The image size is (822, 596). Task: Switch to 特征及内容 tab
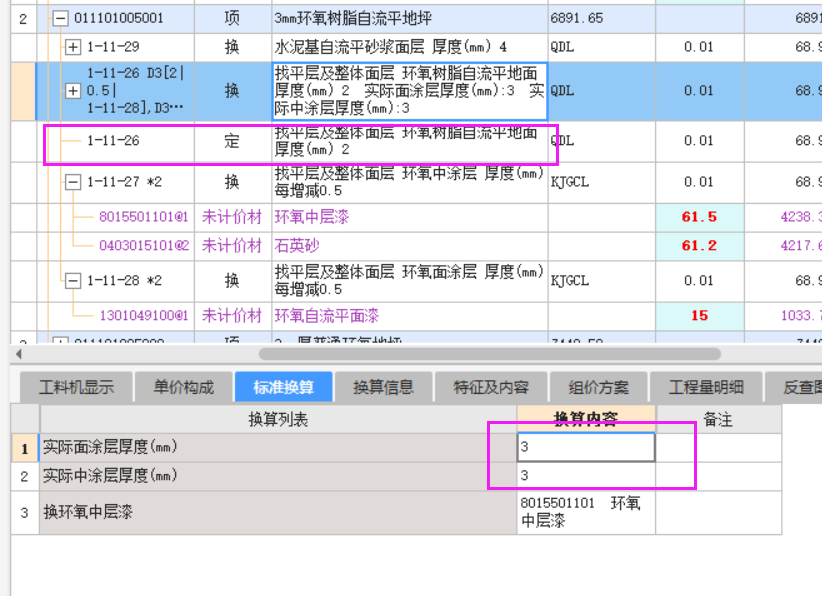491,387
